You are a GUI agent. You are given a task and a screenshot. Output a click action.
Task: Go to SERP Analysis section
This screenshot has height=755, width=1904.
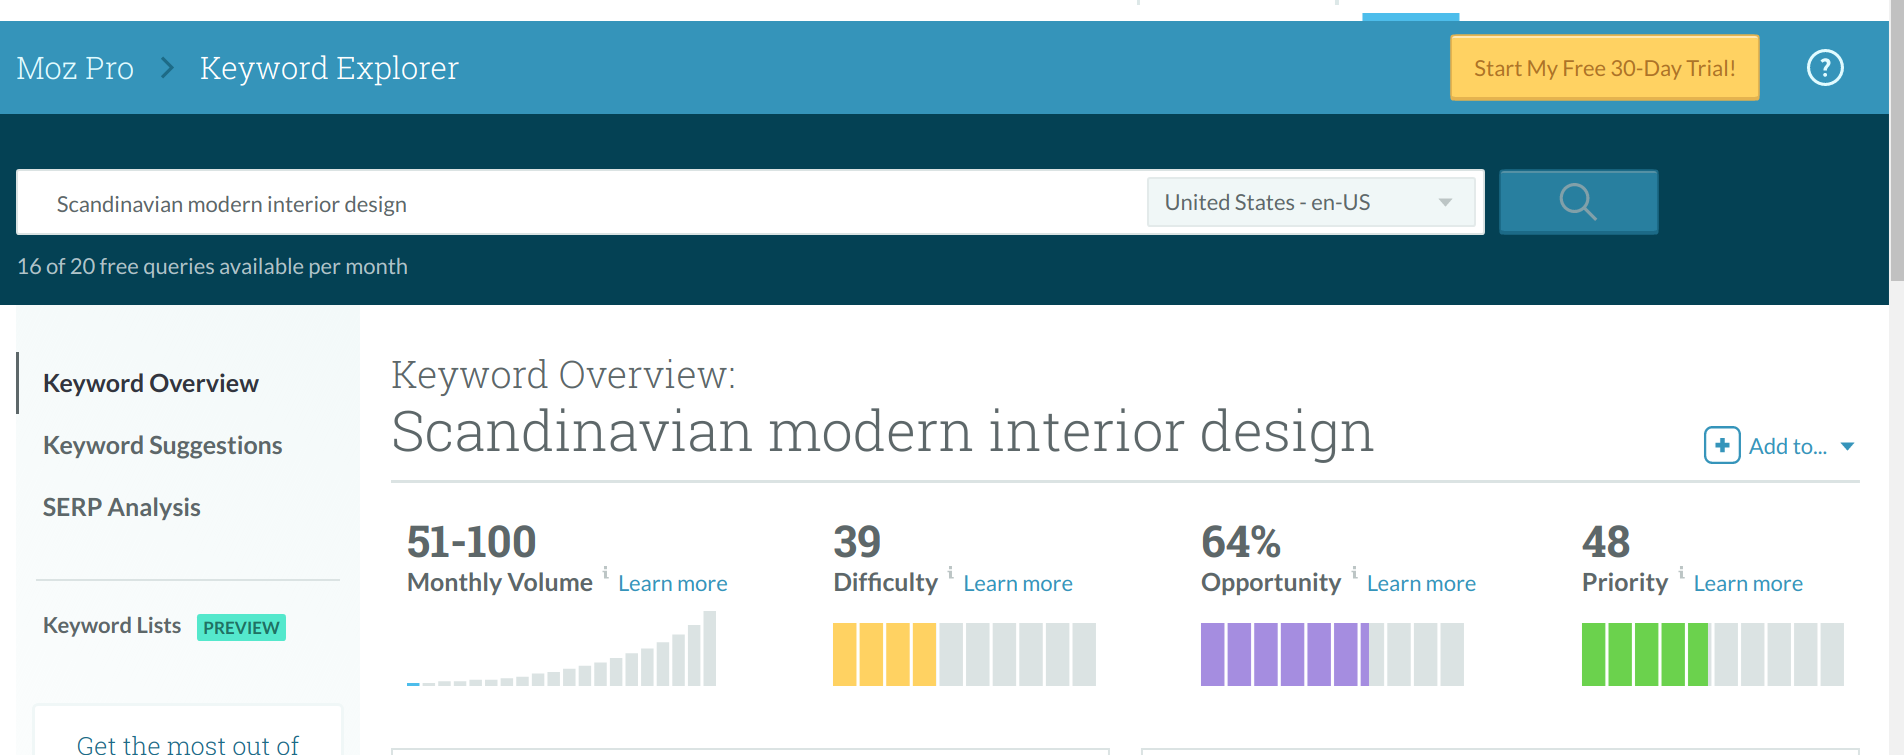tap(122, 507)
